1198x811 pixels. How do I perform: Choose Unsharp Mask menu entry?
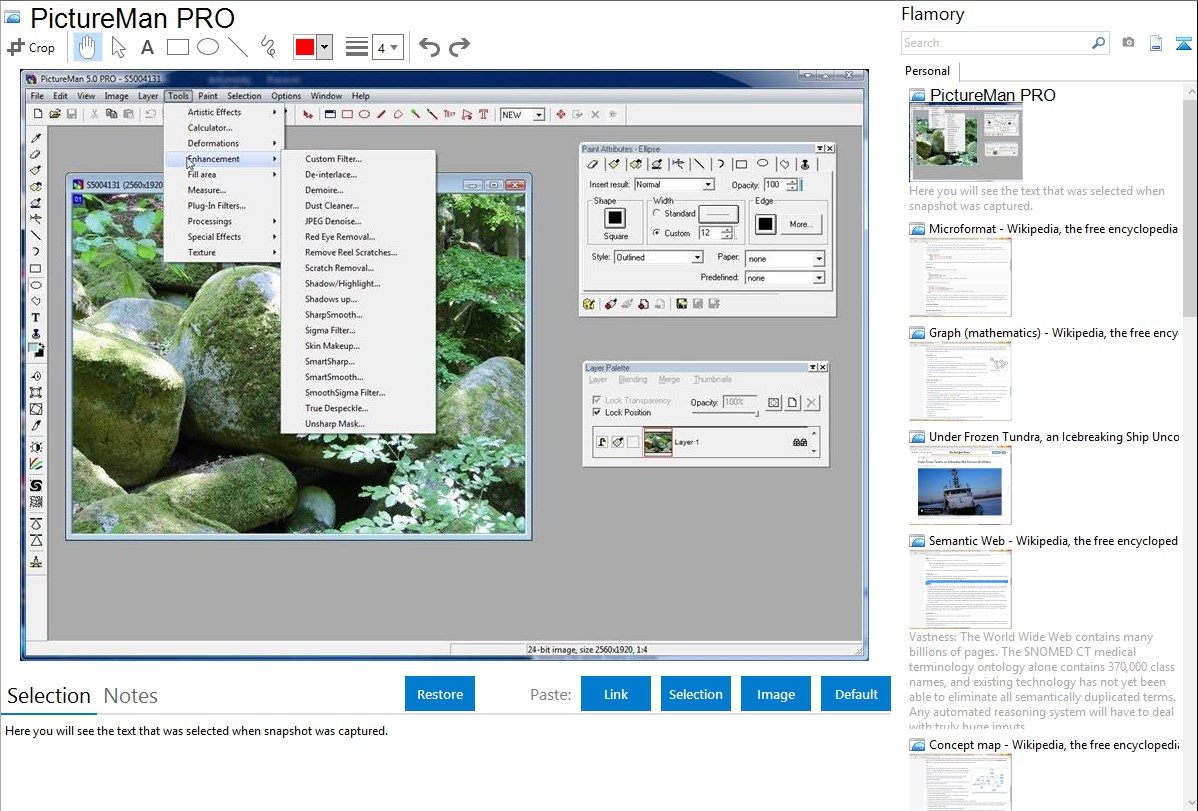point(335,423)
